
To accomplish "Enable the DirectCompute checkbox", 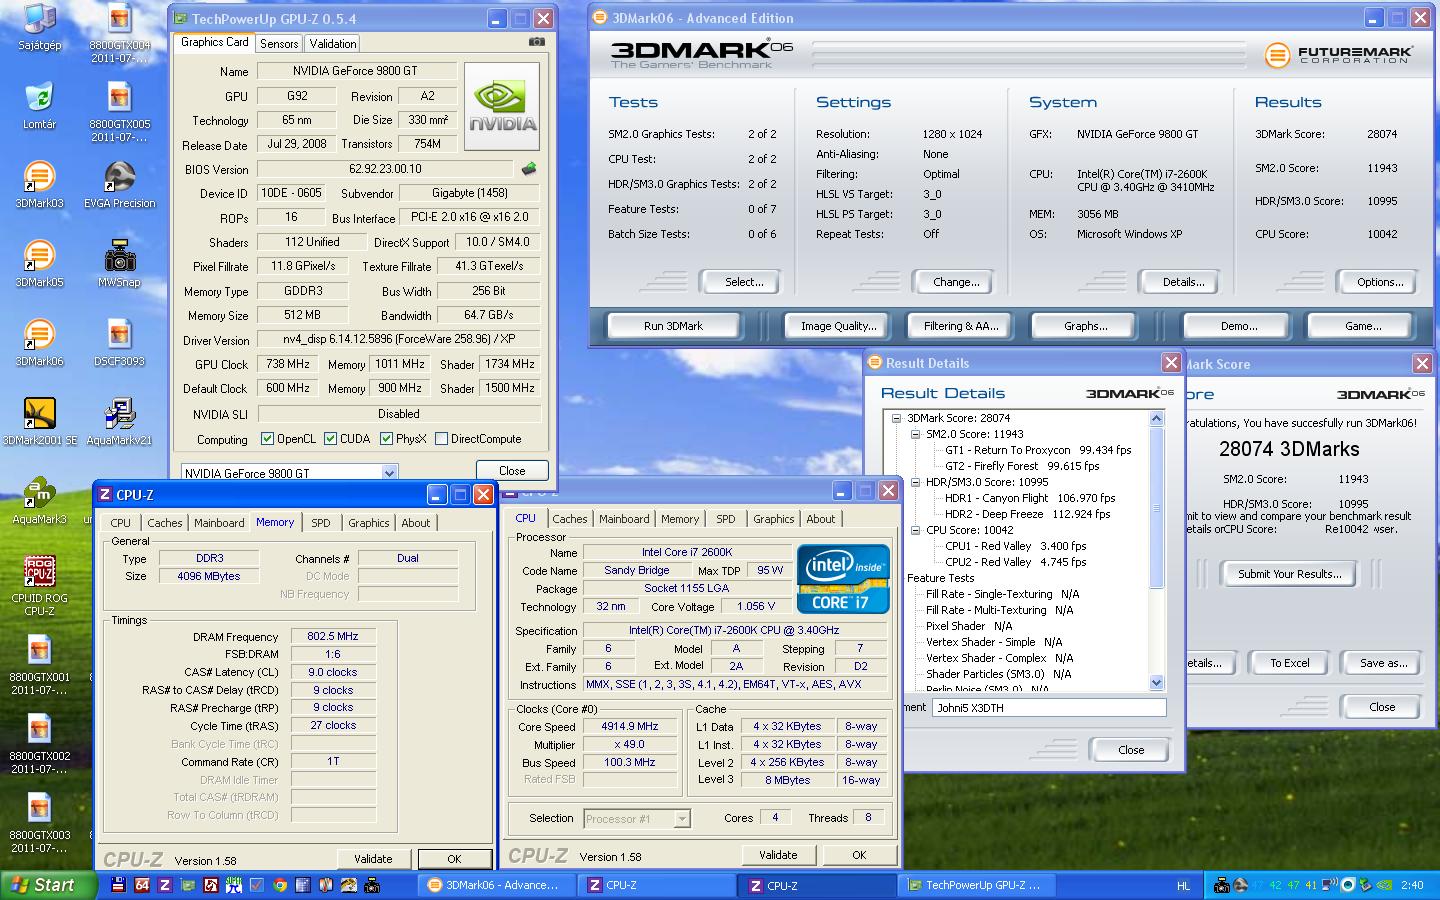I will (441, 439).
